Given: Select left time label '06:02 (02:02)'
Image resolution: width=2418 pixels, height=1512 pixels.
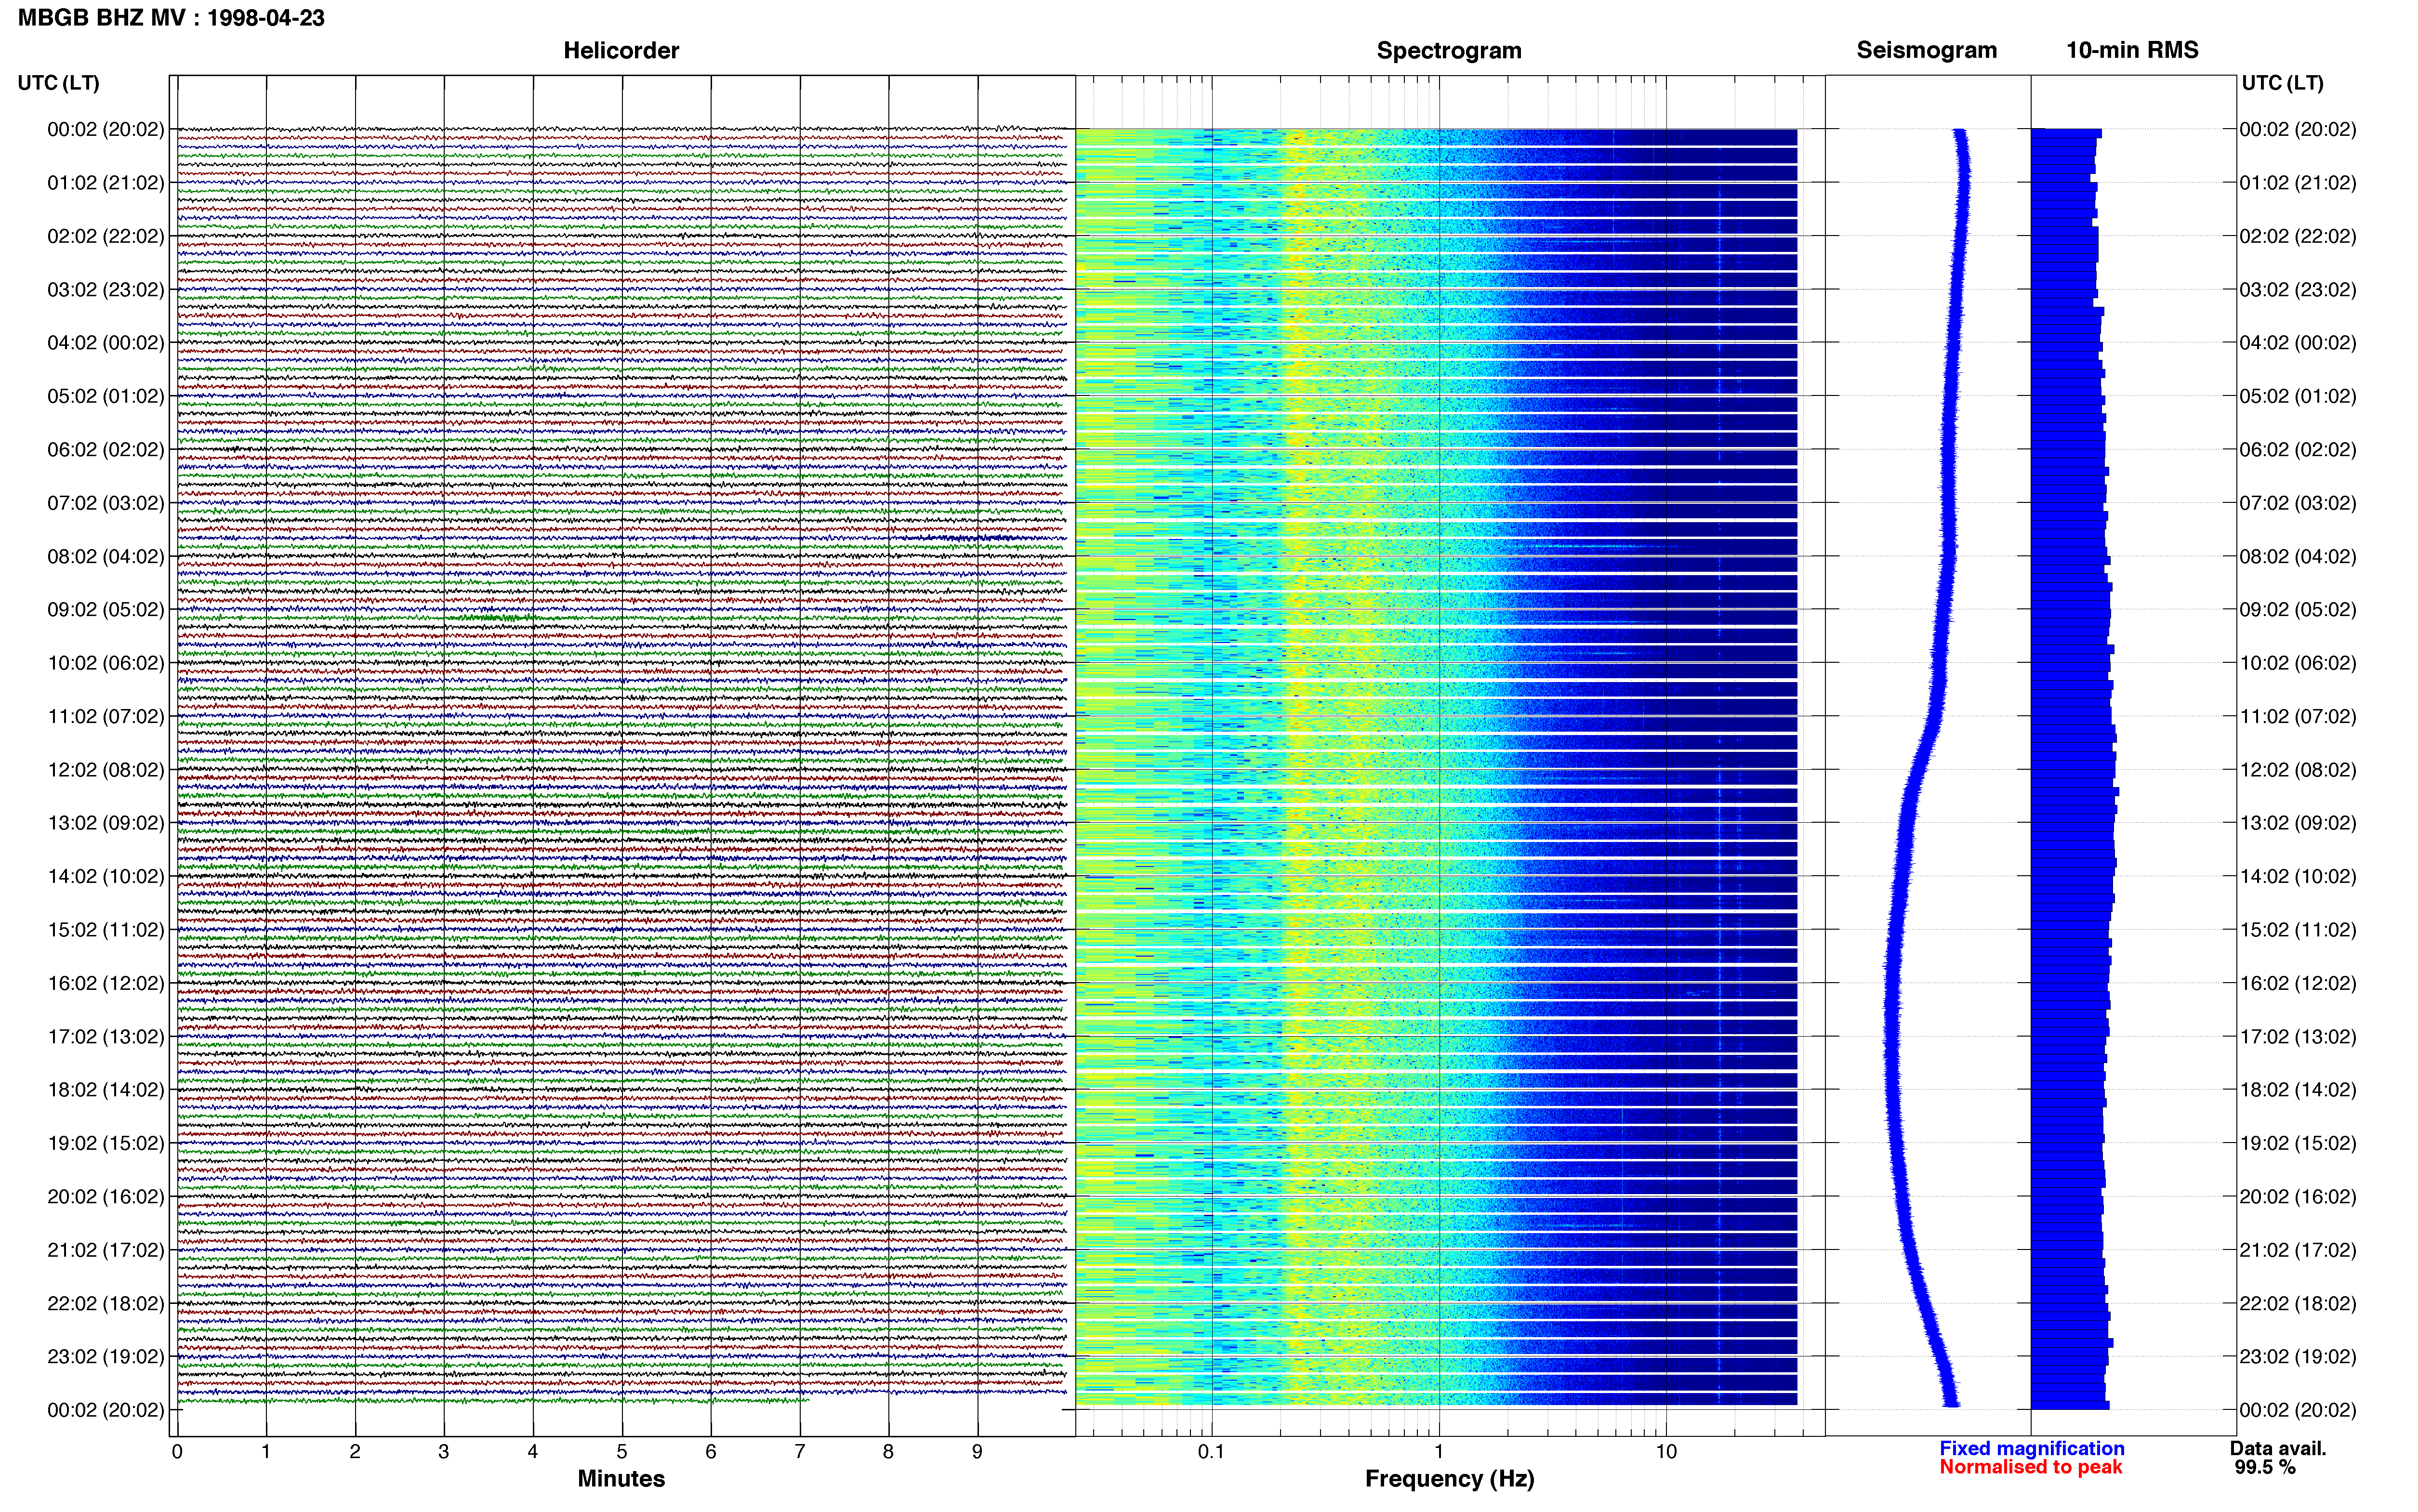Looking at the screenshot, I should point(106,450).
